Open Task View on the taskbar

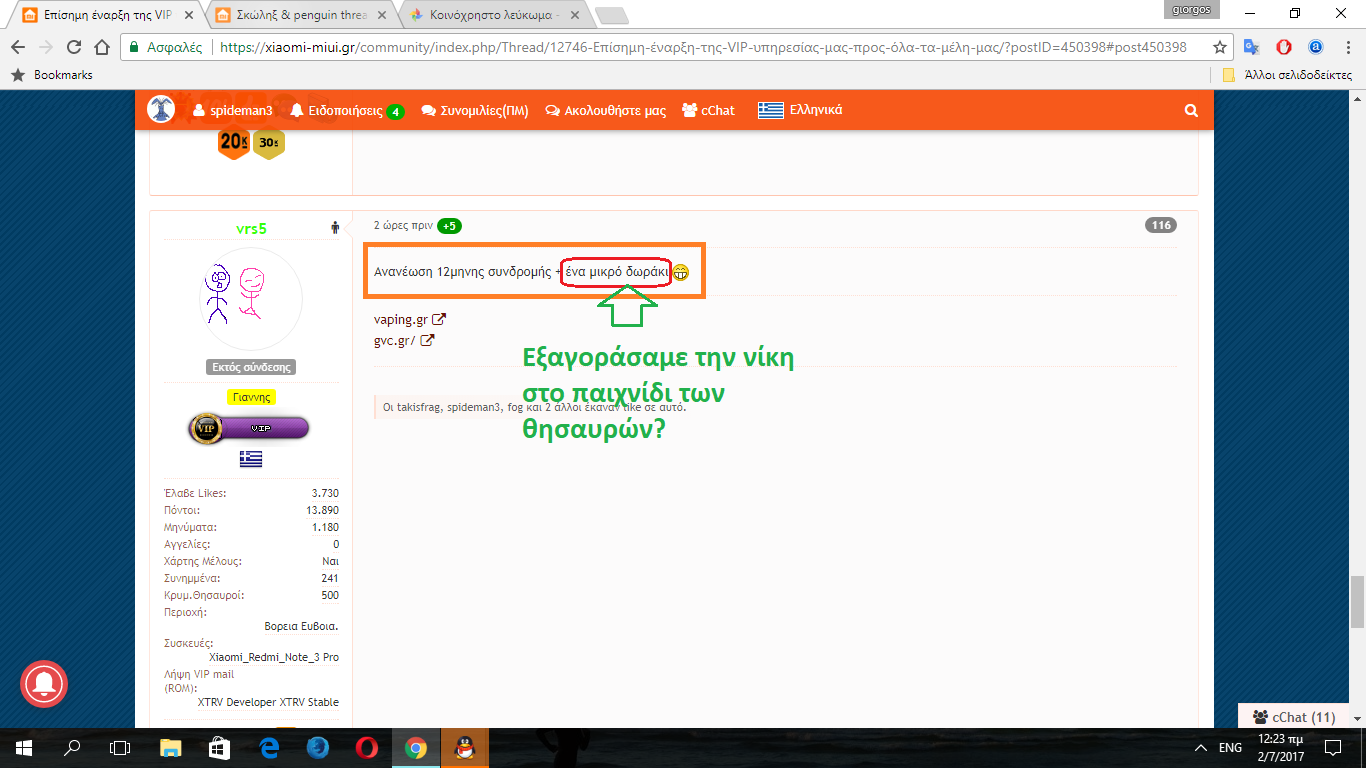120,747
